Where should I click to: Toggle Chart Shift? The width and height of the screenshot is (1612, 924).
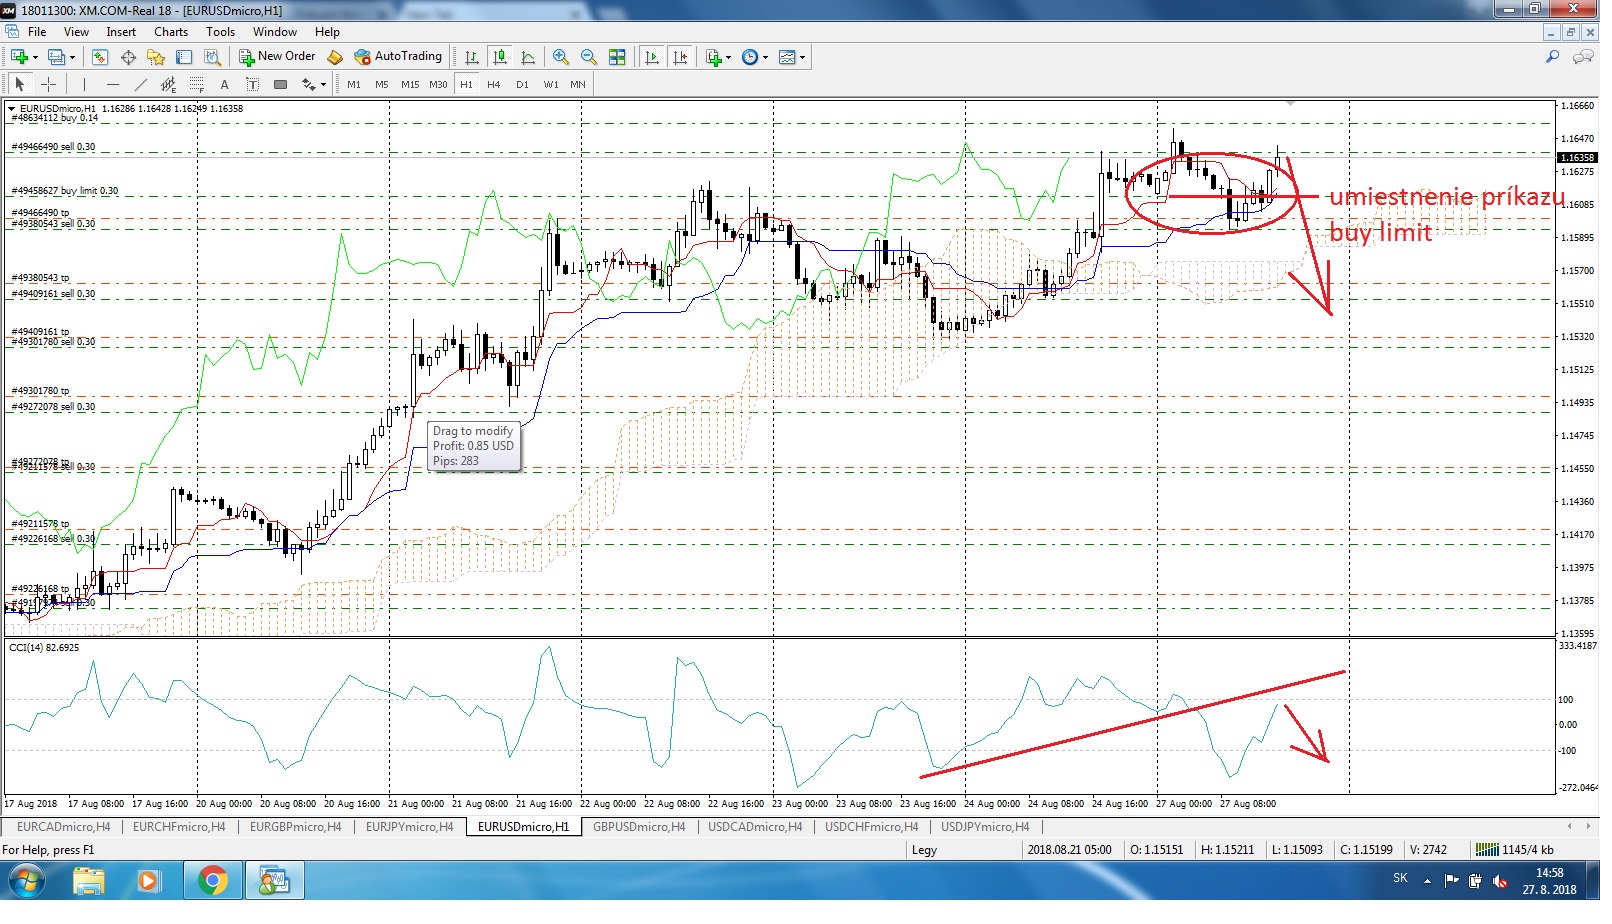[x=680, y=57]
